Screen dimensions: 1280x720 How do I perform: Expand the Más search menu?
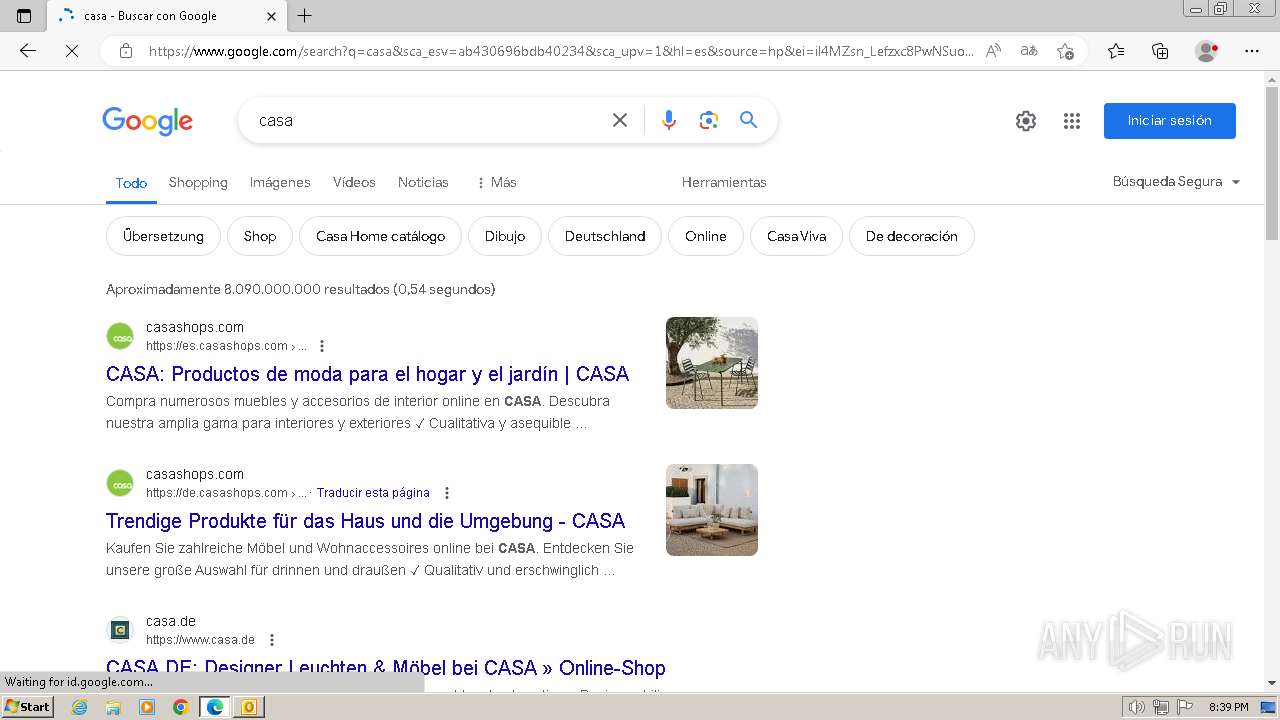[x=496, y=182]
